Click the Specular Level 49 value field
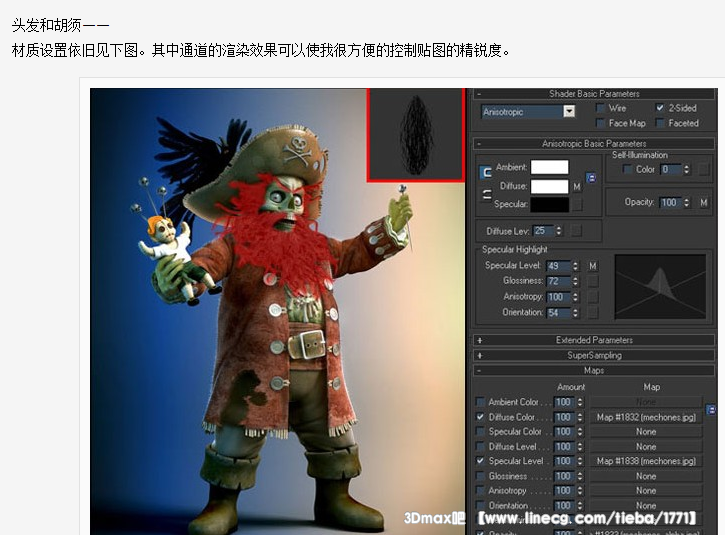This screenshot has width=725, height=535. [559, 266]
